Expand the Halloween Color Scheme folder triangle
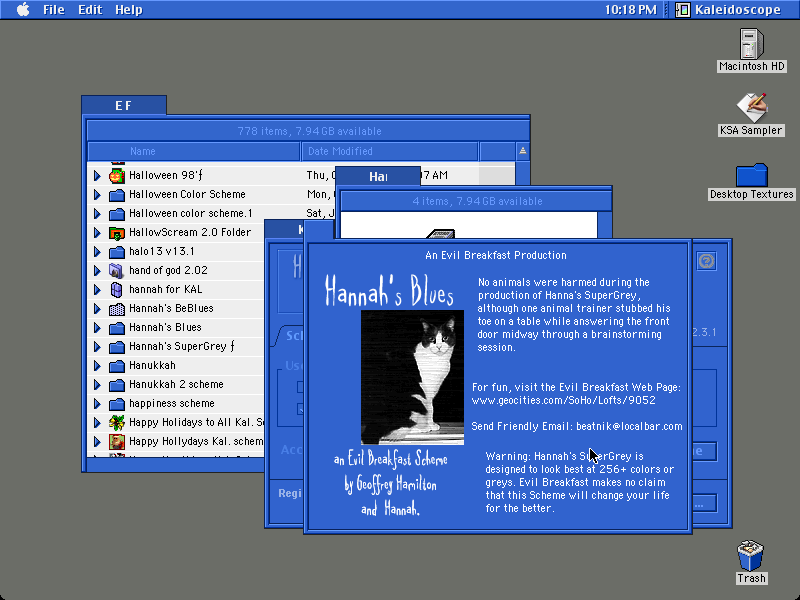This screenshot has height=600, width=800. click(97, 195)
